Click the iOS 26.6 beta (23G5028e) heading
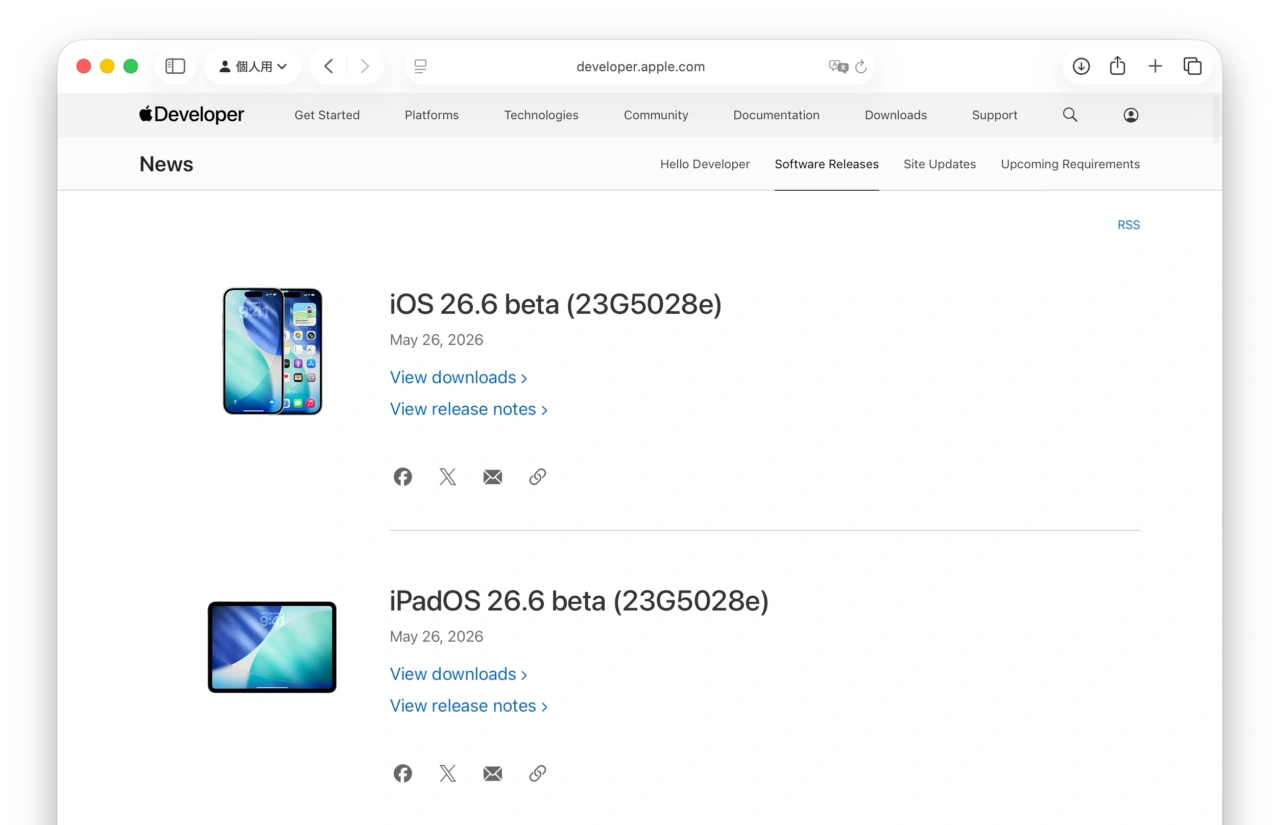The height and width of the screenshot is (825, 1280). point(556,304)
